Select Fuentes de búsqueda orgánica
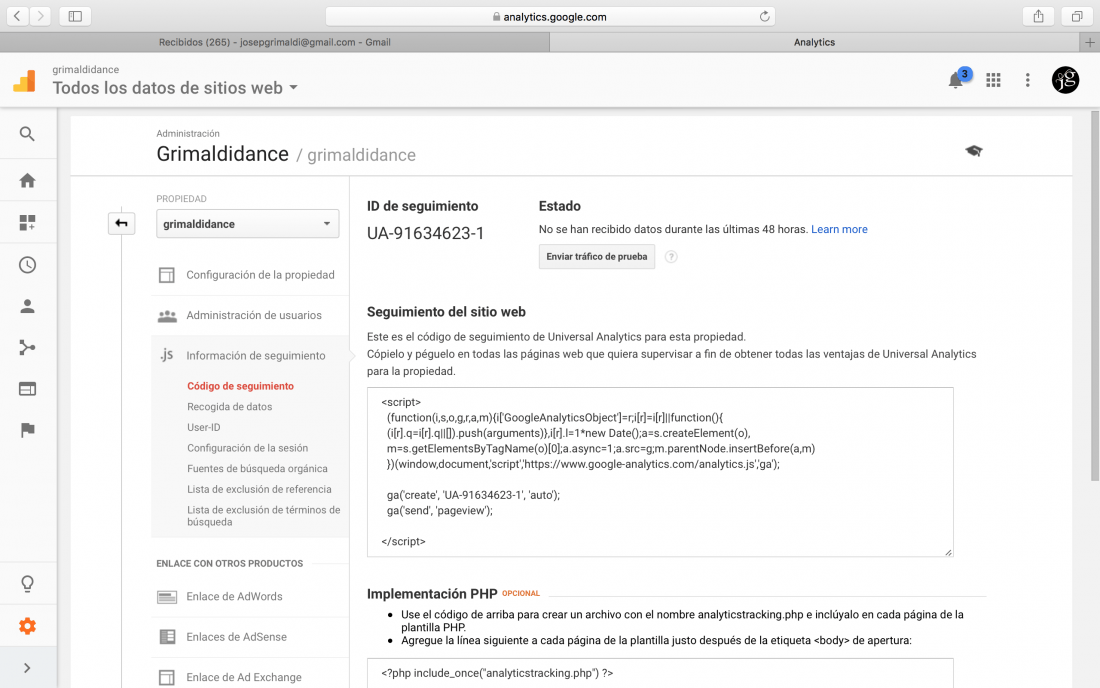1100x688 pixels. coord(257,468)
